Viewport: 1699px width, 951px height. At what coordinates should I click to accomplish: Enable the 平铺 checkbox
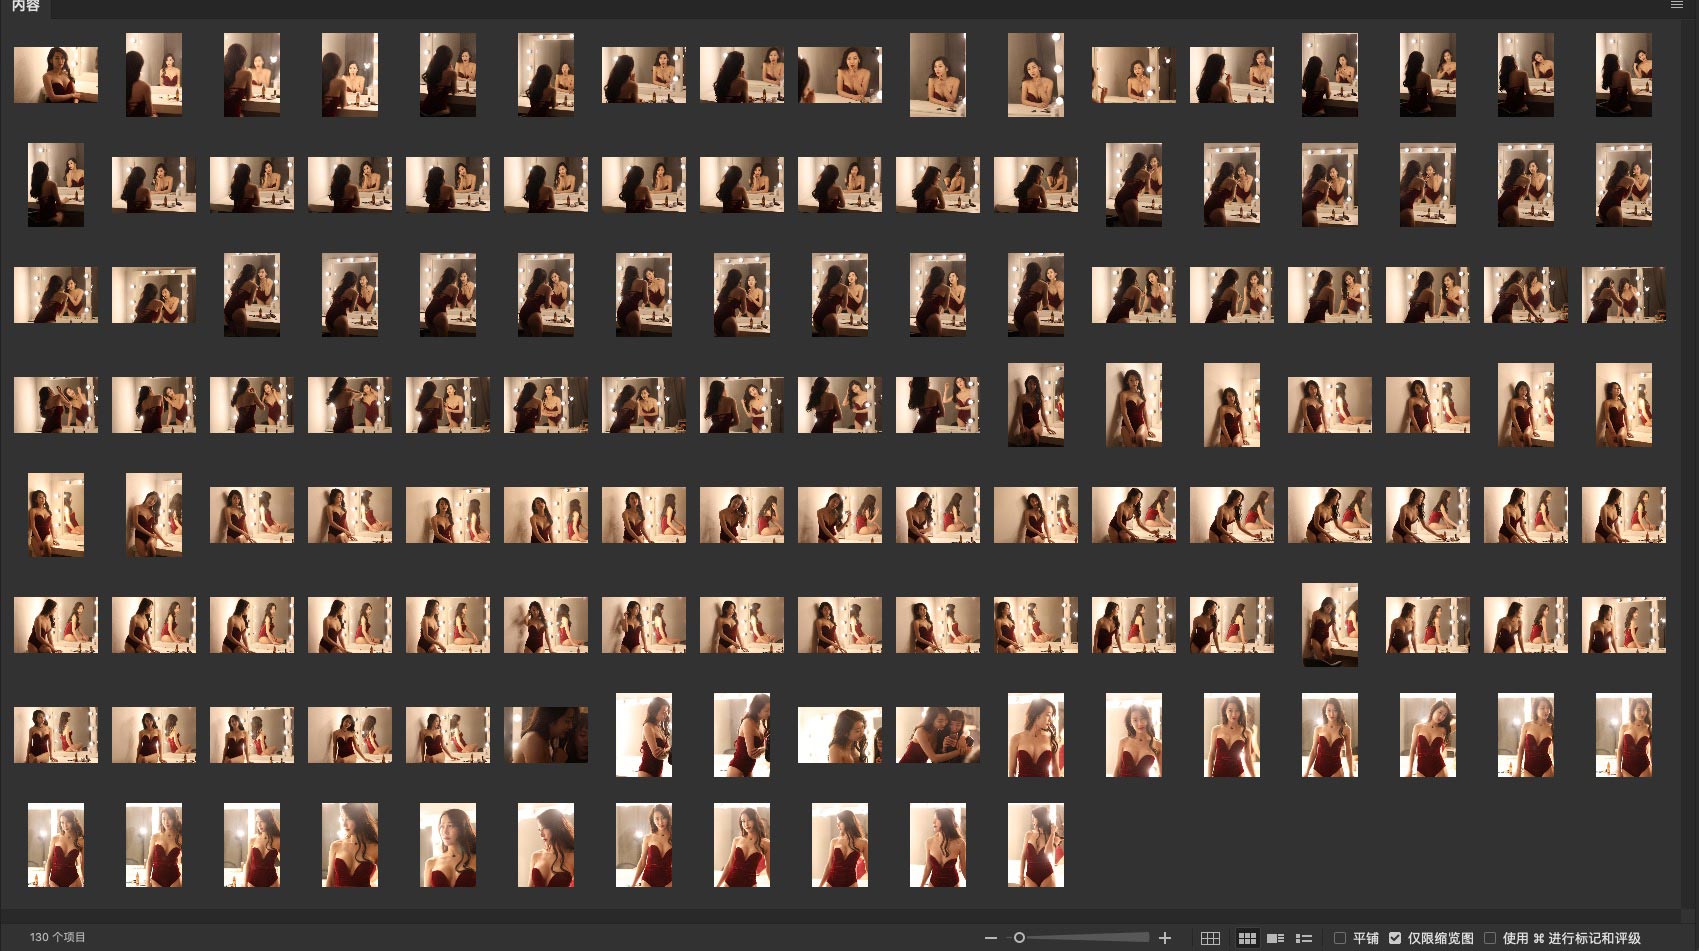(1340, 938)
